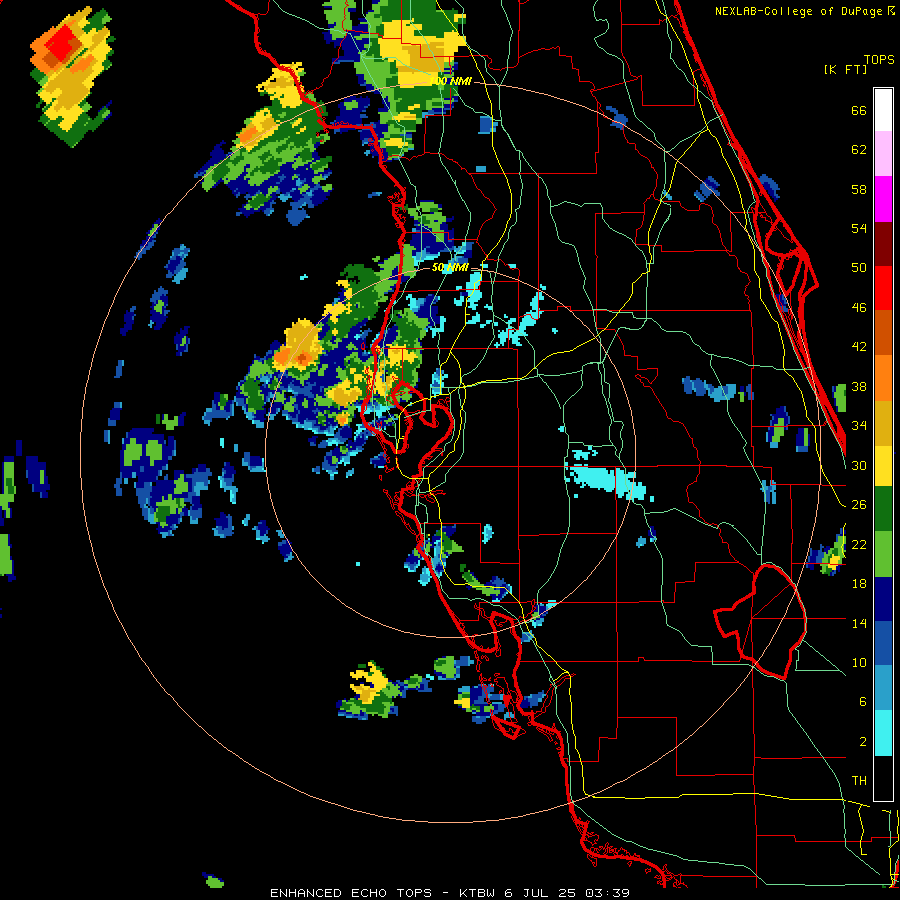Screen dimensions: 900x900
Task: Click the gold legend swatch below orange
Action: pyautogui.click(x=883, y=422)
